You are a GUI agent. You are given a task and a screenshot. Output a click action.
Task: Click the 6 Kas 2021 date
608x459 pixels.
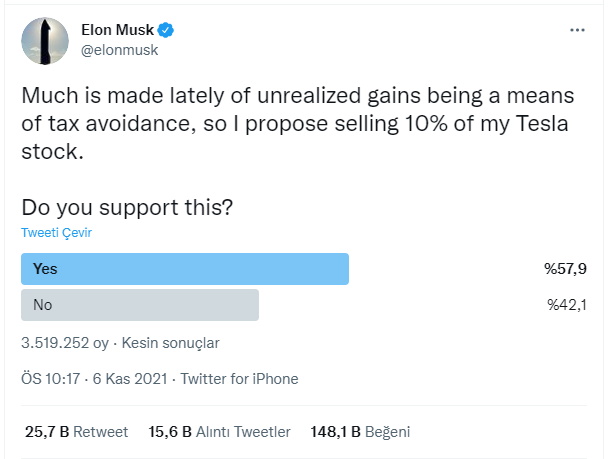click(130, 379)
